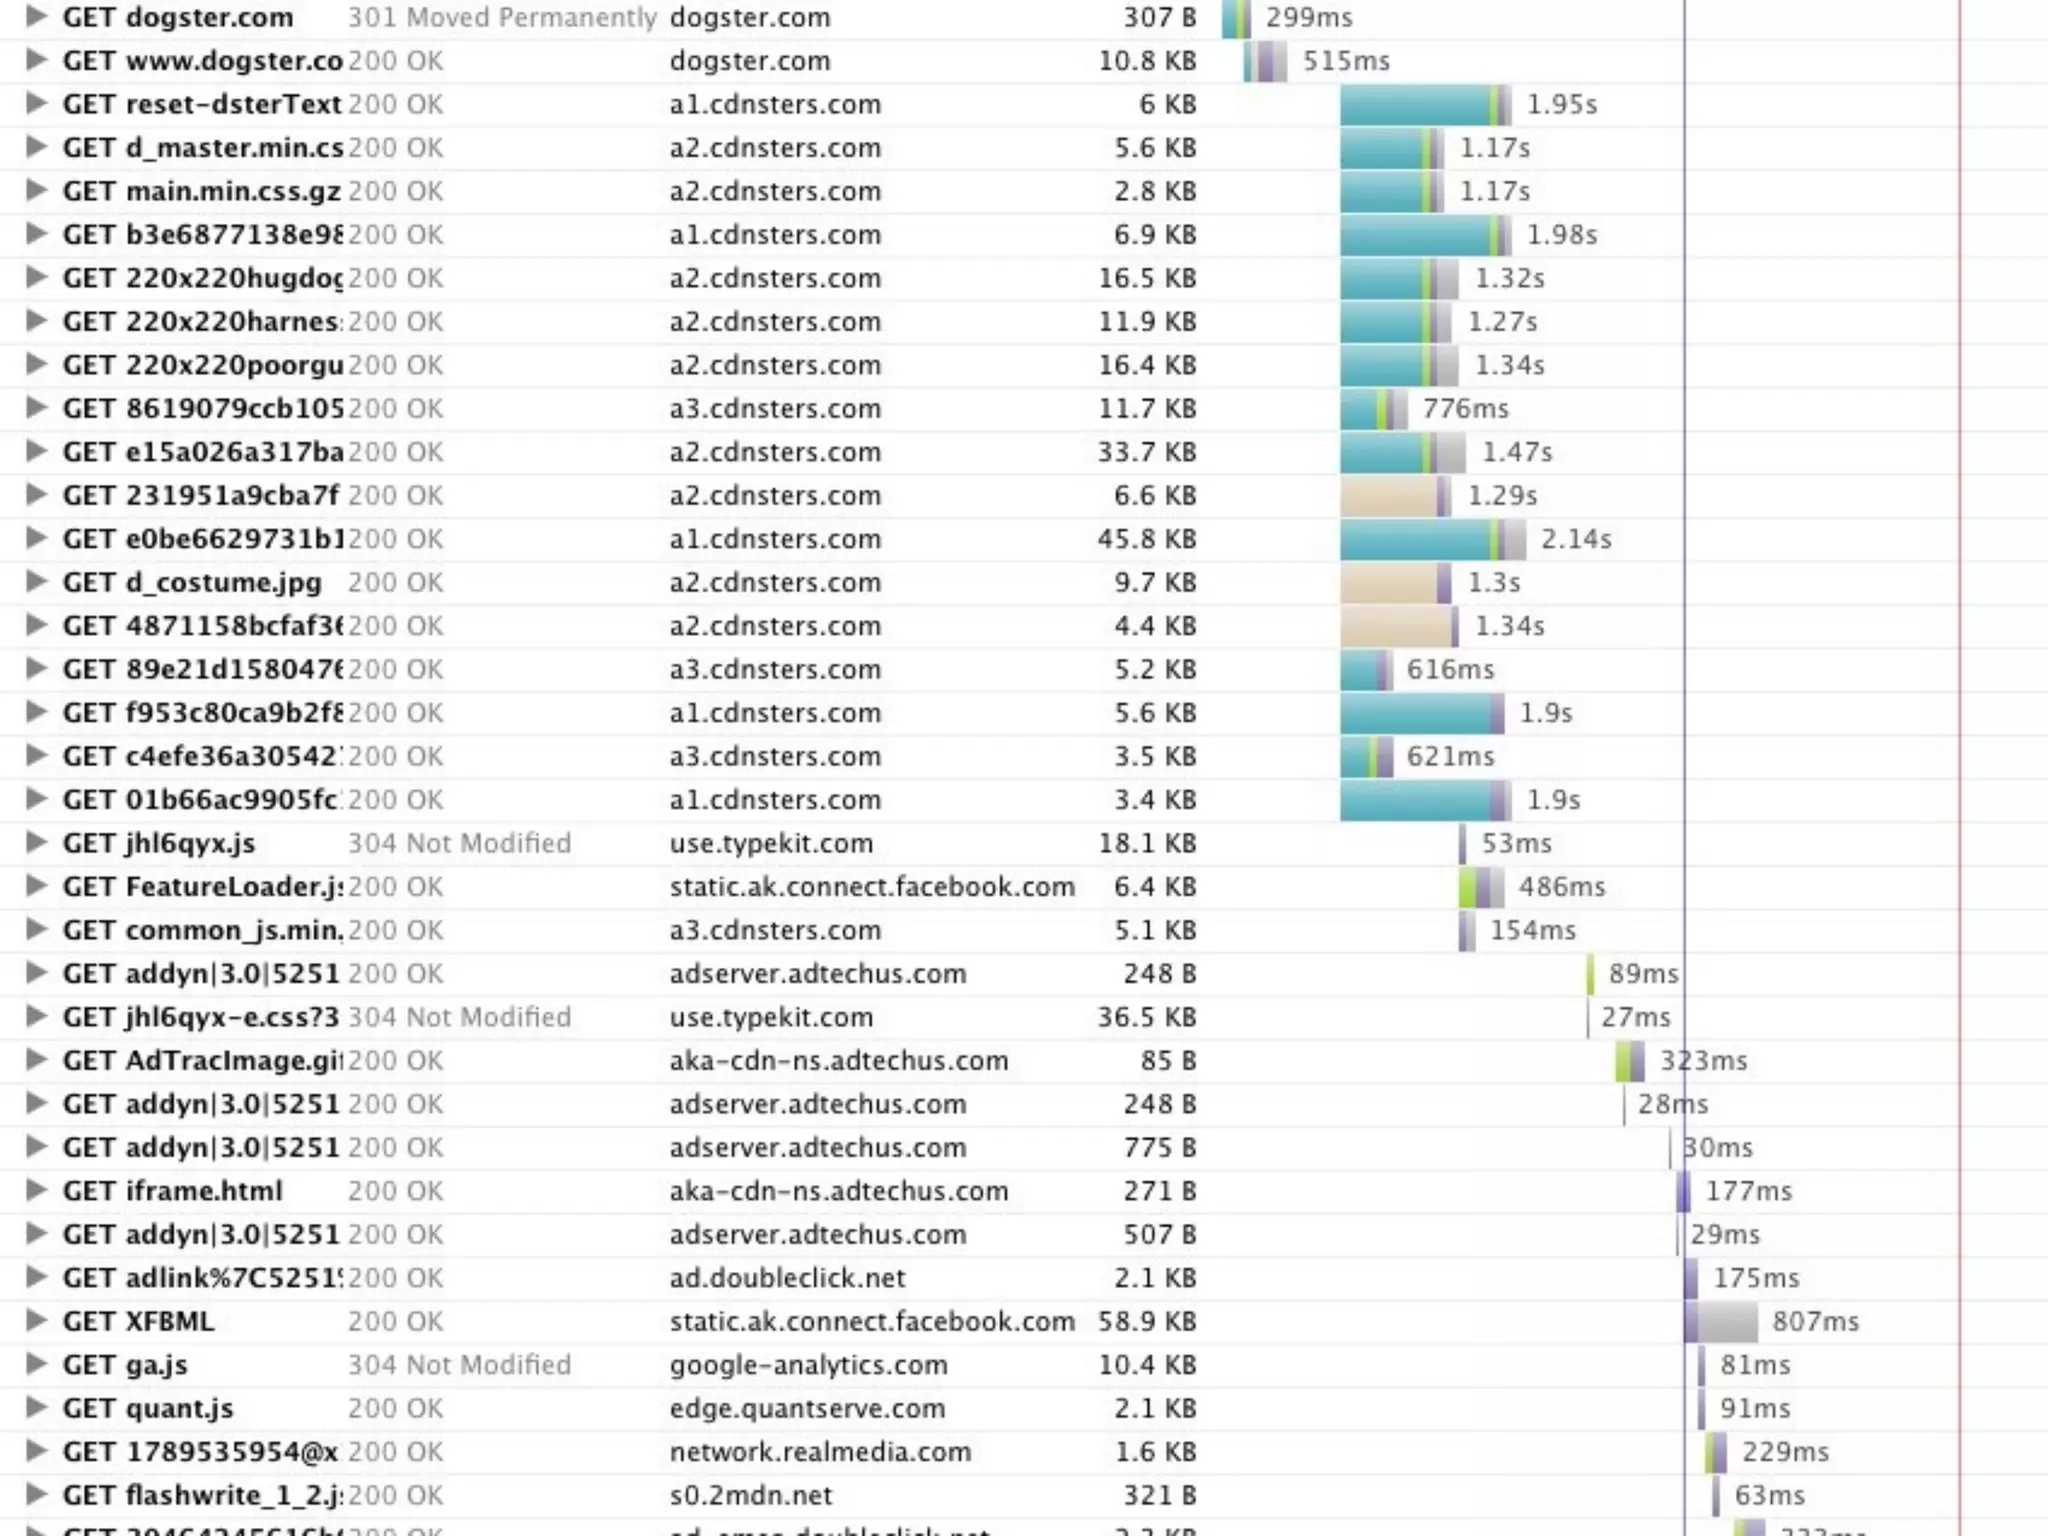Click the edge.quantserve.com domain cell
The image size is (2048, 1536).
[x=807, y=1408]
